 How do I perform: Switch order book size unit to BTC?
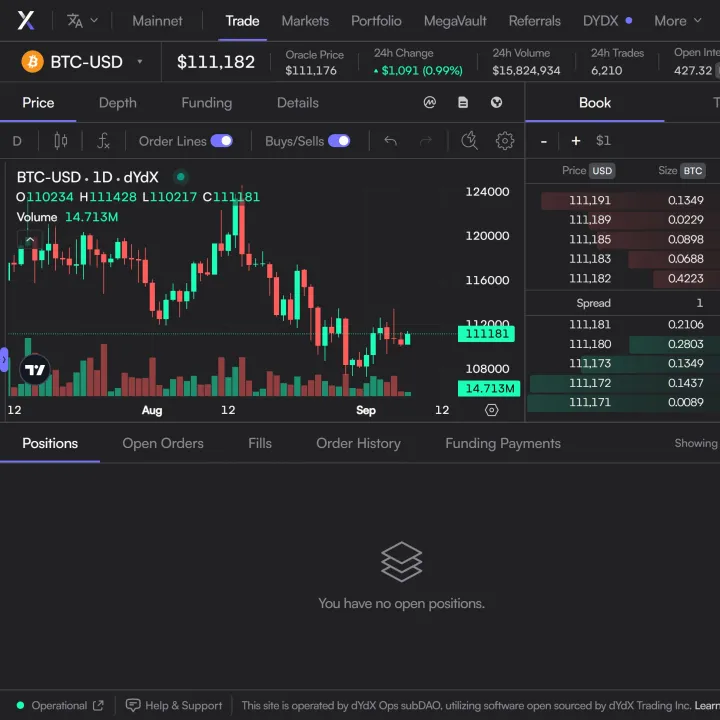coord(693,171)
